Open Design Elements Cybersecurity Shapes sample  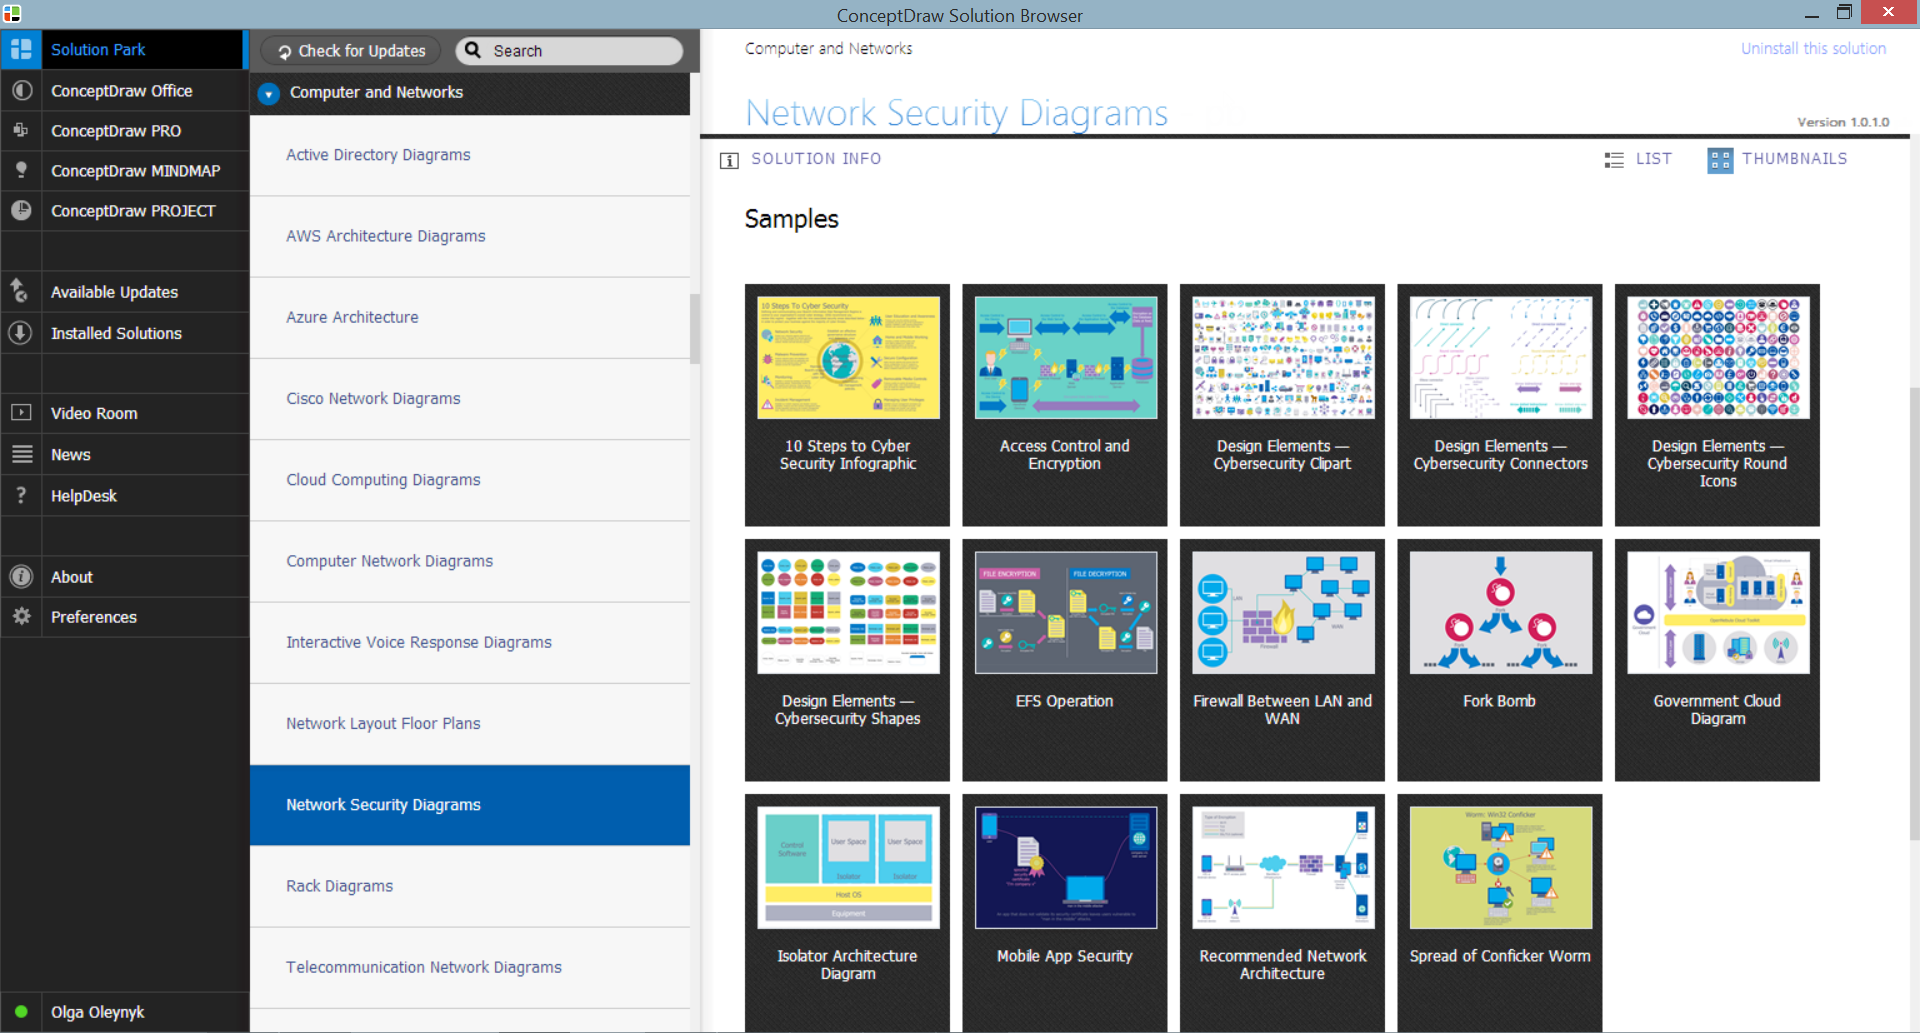click(847, 660)
